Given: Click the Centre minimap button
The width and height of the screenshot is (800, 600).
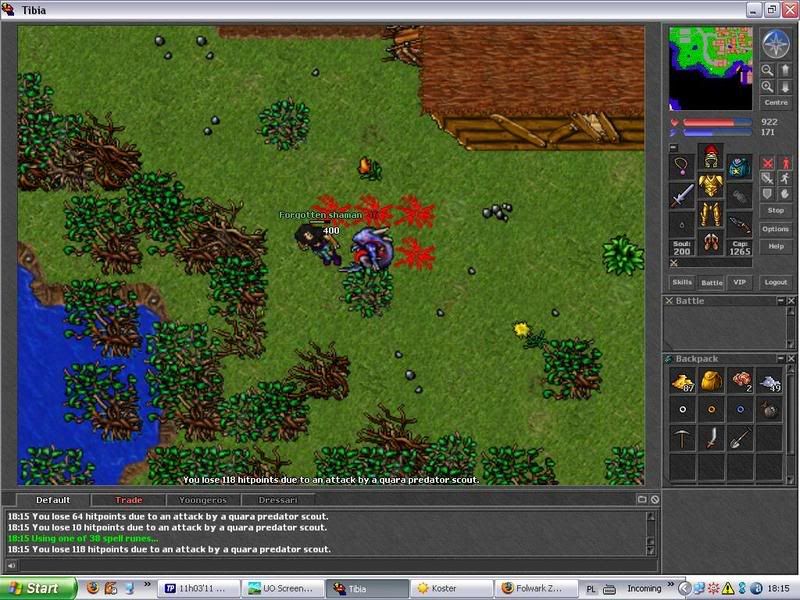Looking at the screenshot, I should 776,103.
